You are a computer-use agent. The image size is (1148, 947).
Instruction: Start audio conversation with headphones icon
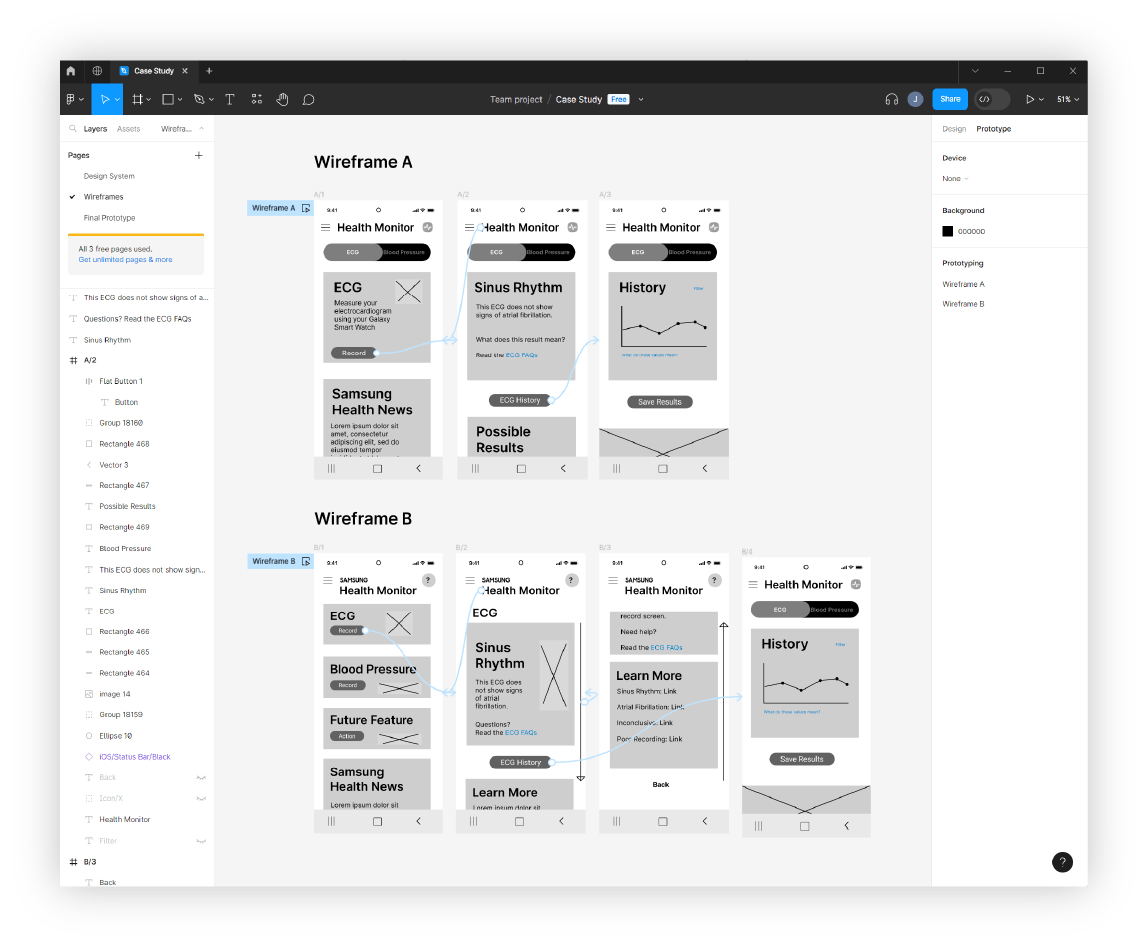[892, 100]
